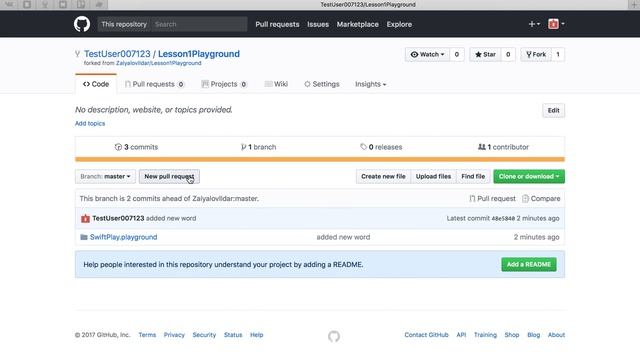Screen dimensions: 640x360
Task: Click the Lesson1Playground repository name link
Action: pos(199,54)
